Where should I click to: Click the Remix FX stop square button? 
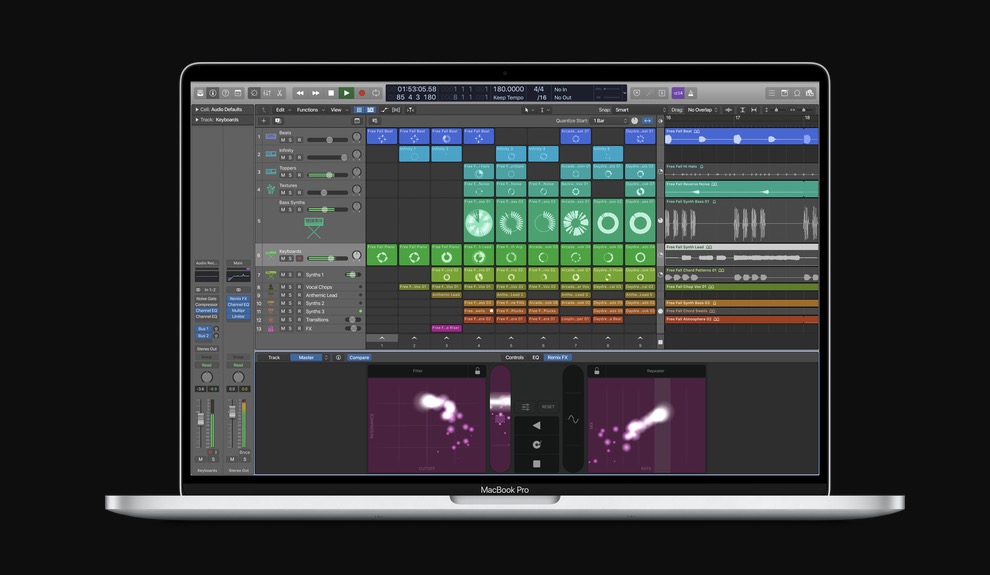point(536,464)
